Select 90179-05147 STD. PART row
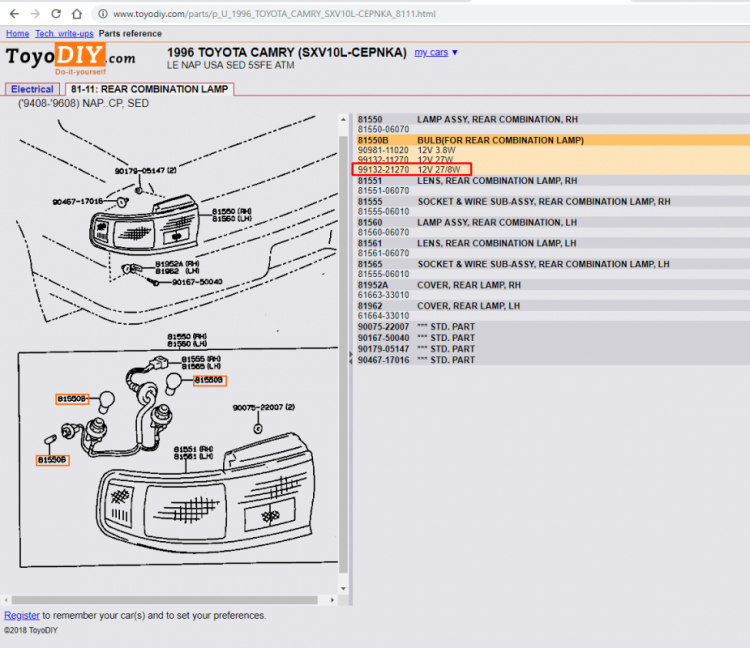The image size is (750, 648). 553,349
